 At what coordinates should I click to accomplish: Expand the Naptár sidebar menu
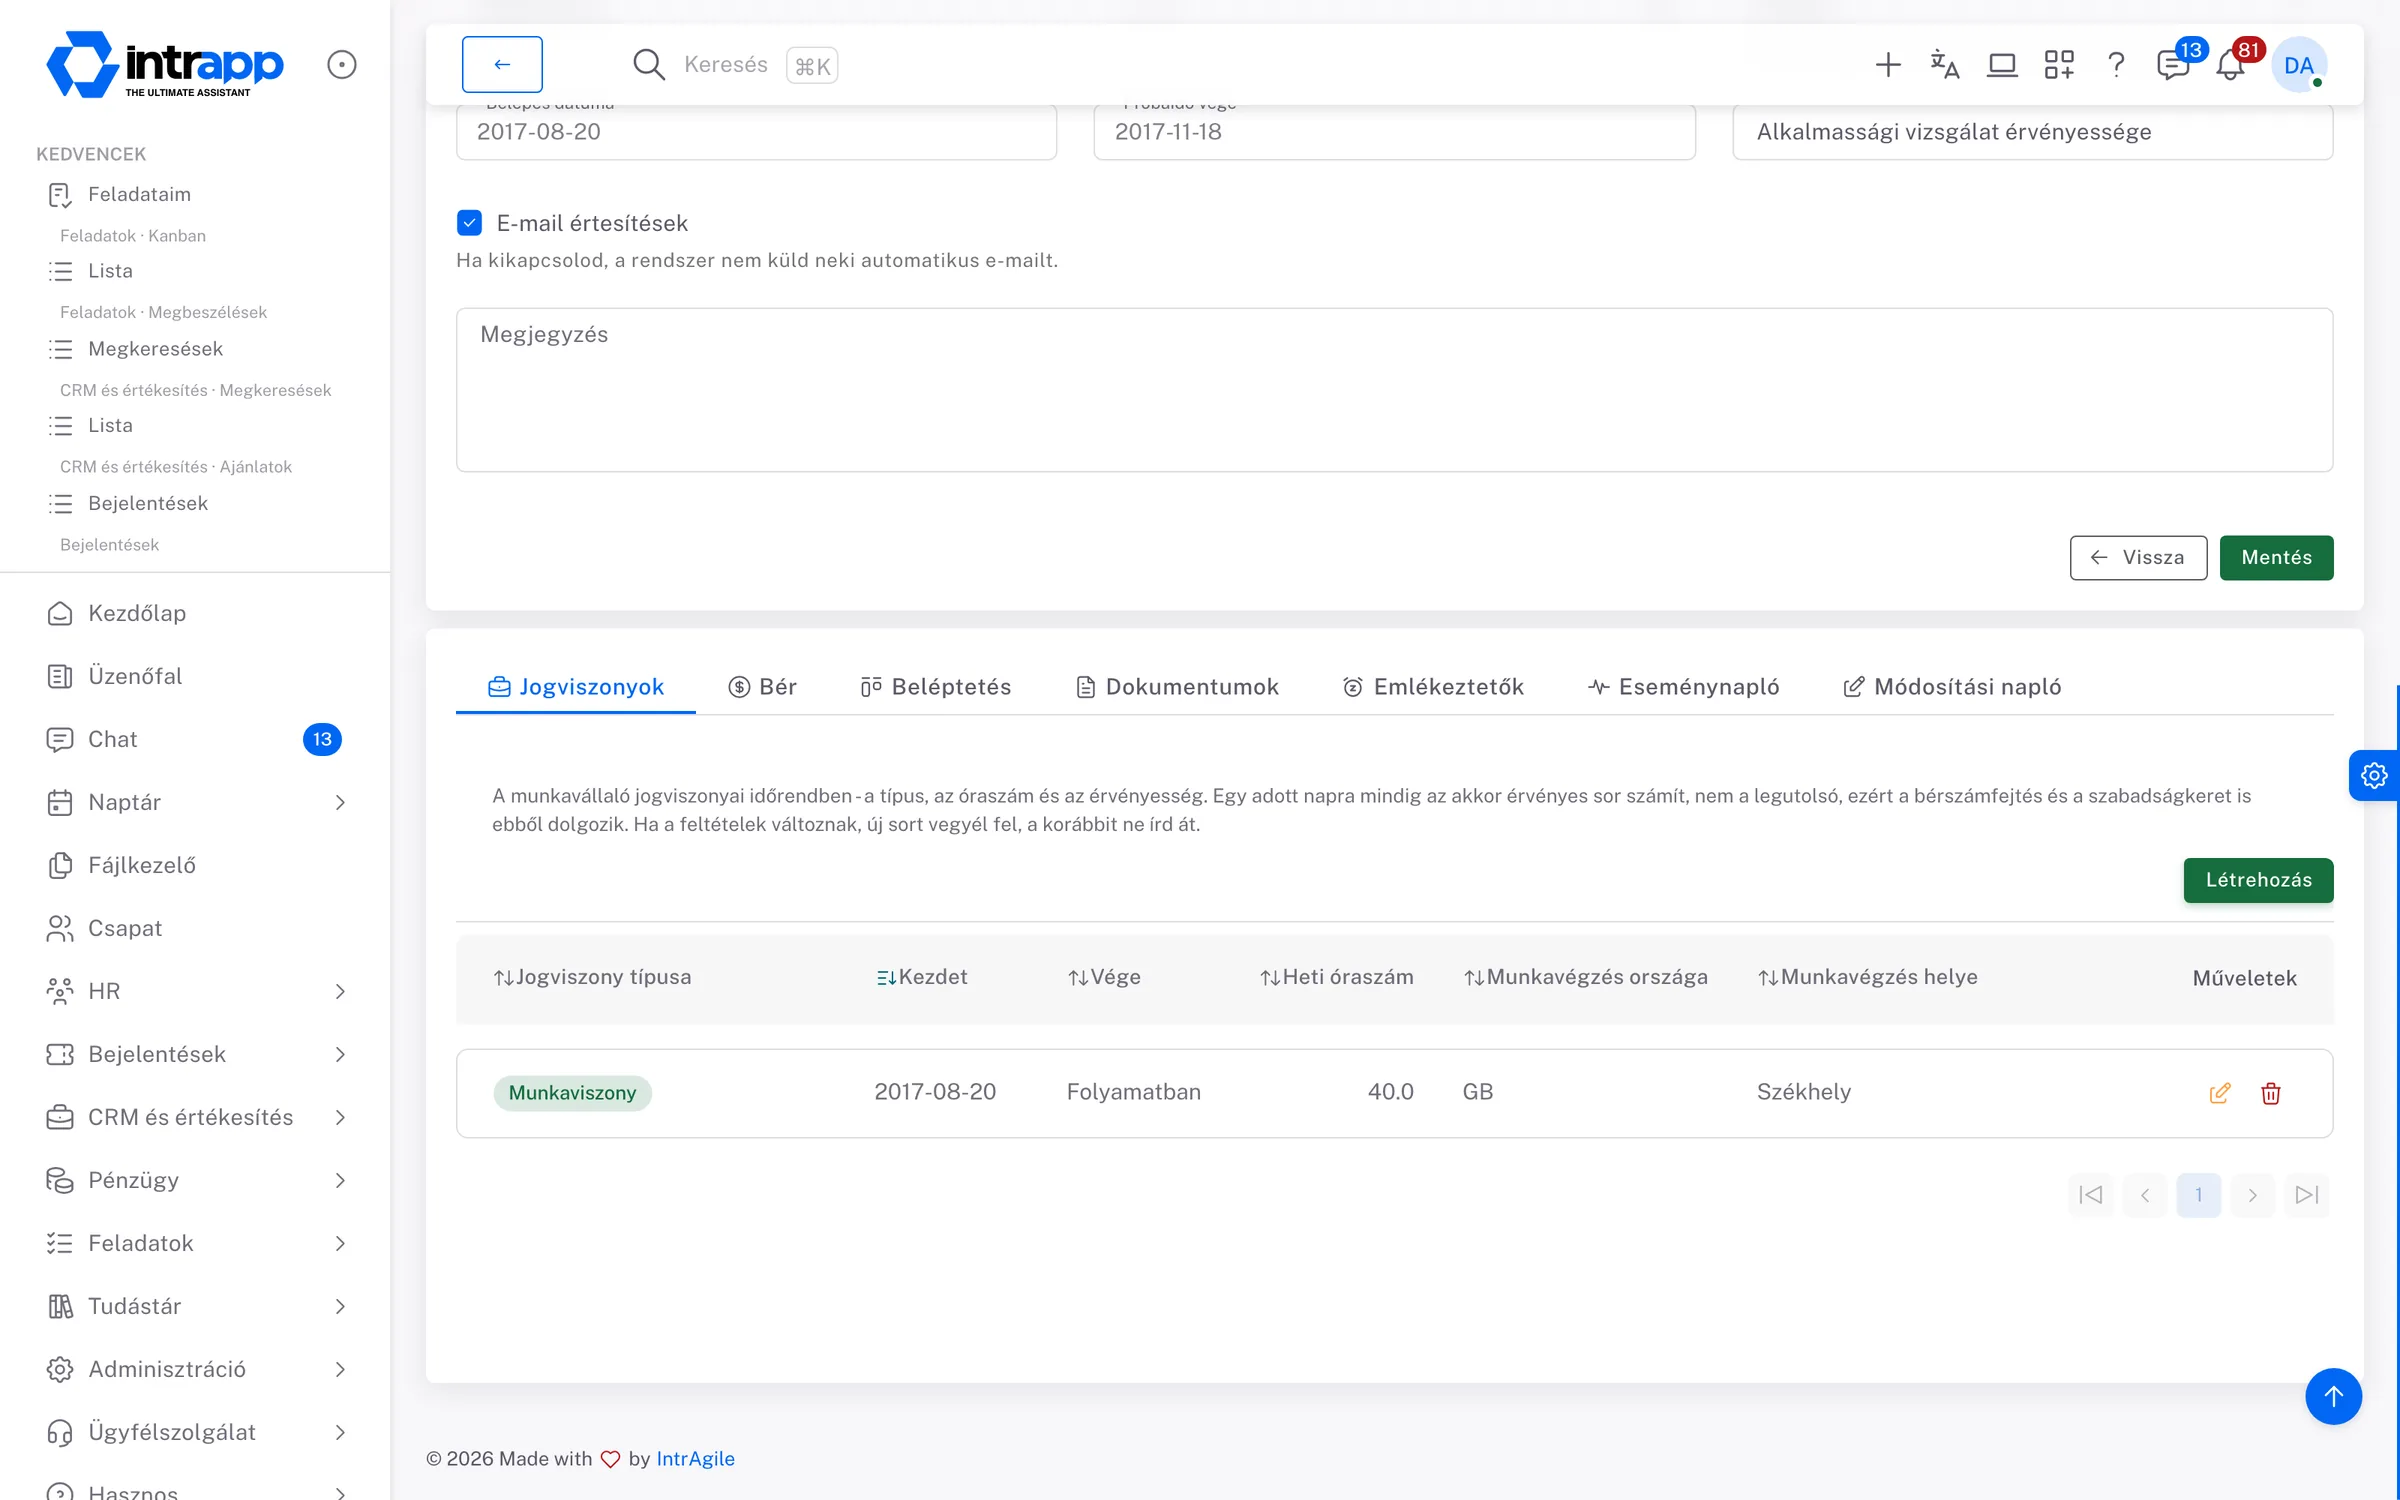click(195, 802)
